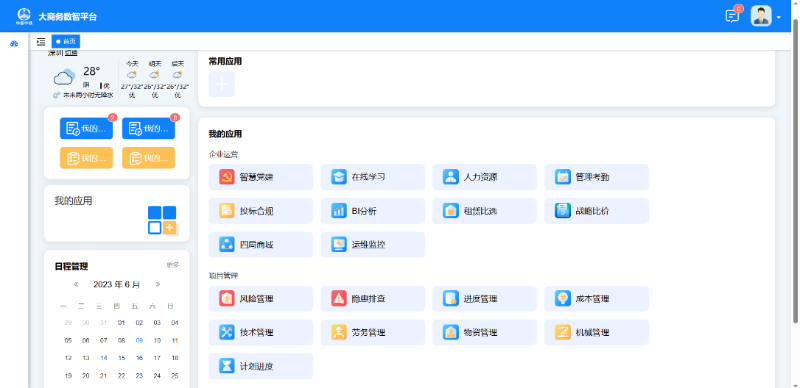Open the blue 我的… button with badge 8
800x388 pixels.
(x=148, y=128)
